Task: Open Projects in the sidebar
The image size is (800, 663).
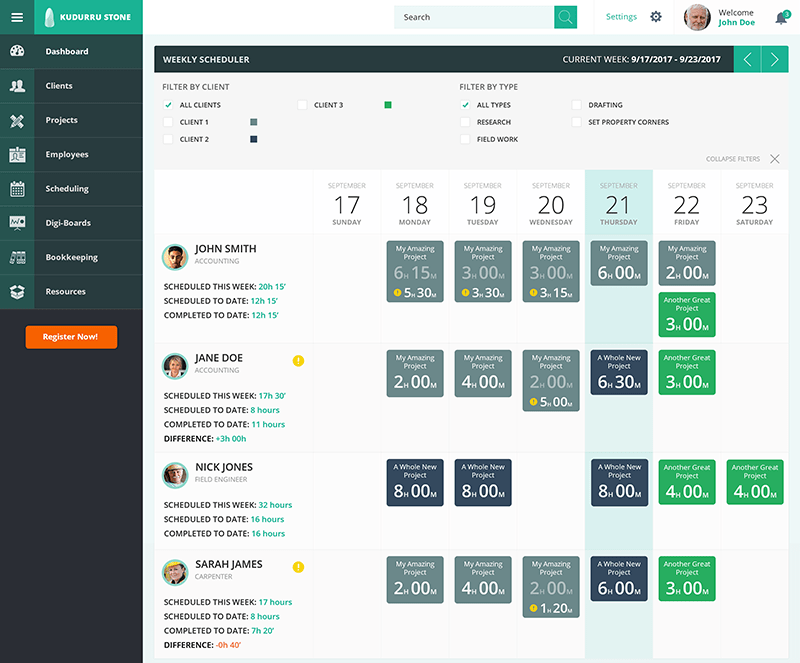Action: pyautogui.click(x=71, y=120)
